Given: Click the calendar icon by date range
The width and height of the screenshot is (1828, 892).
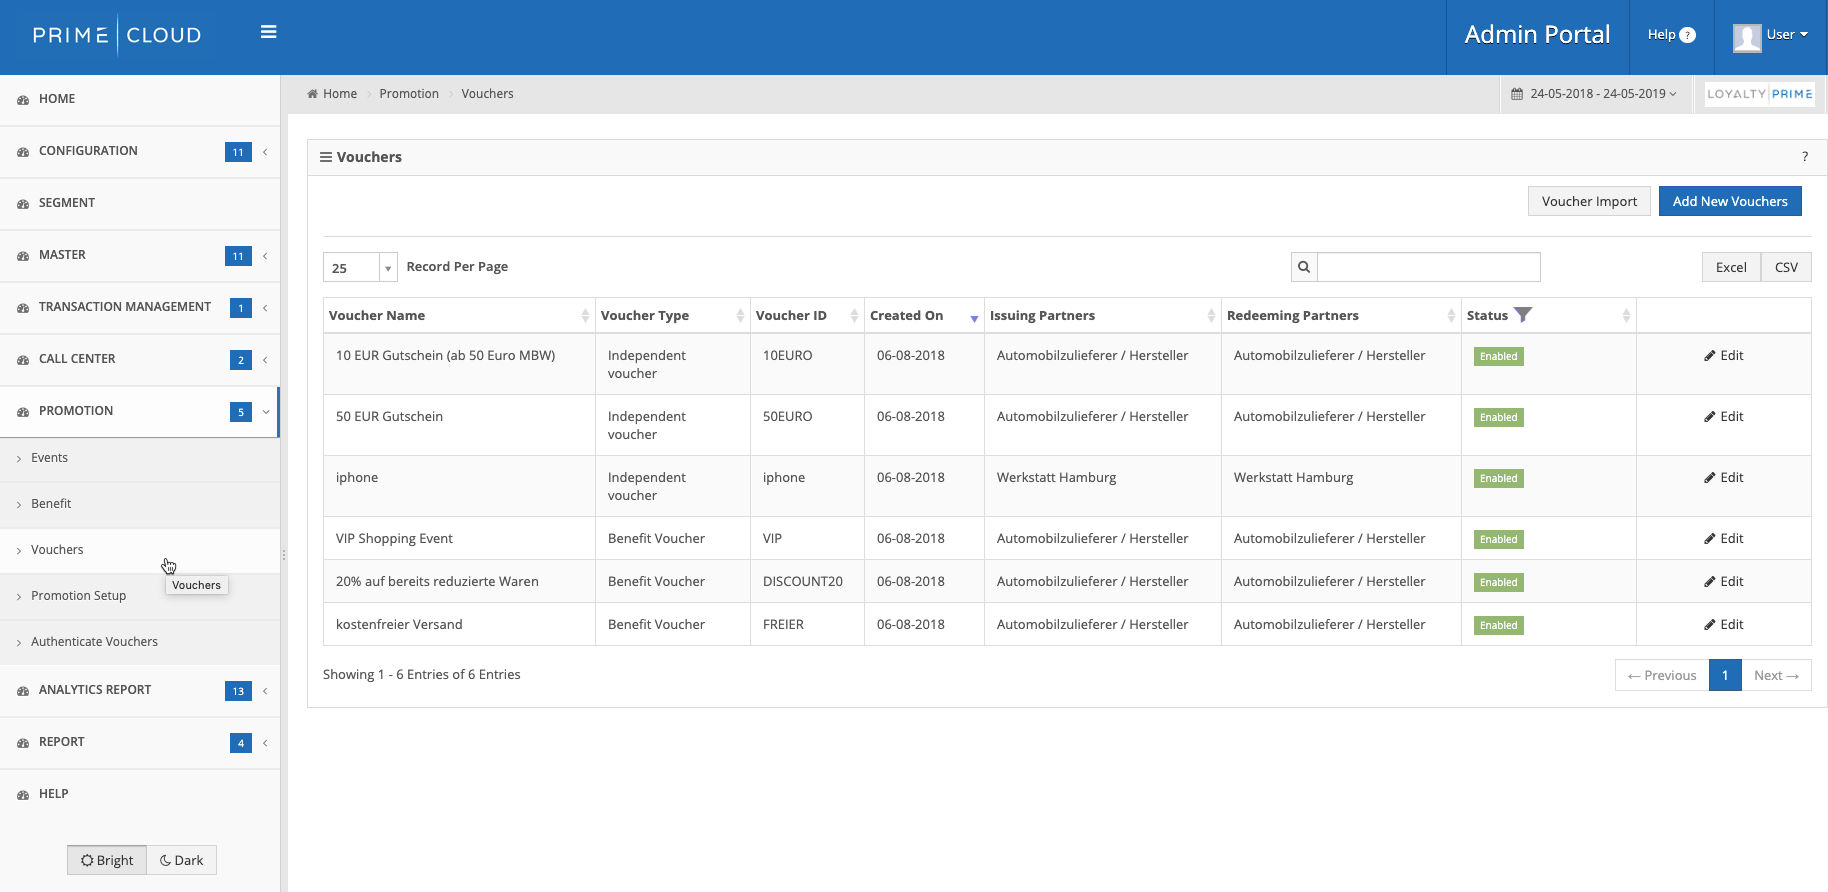Looking at the screenshot, I should click(x=1517, y=94).
